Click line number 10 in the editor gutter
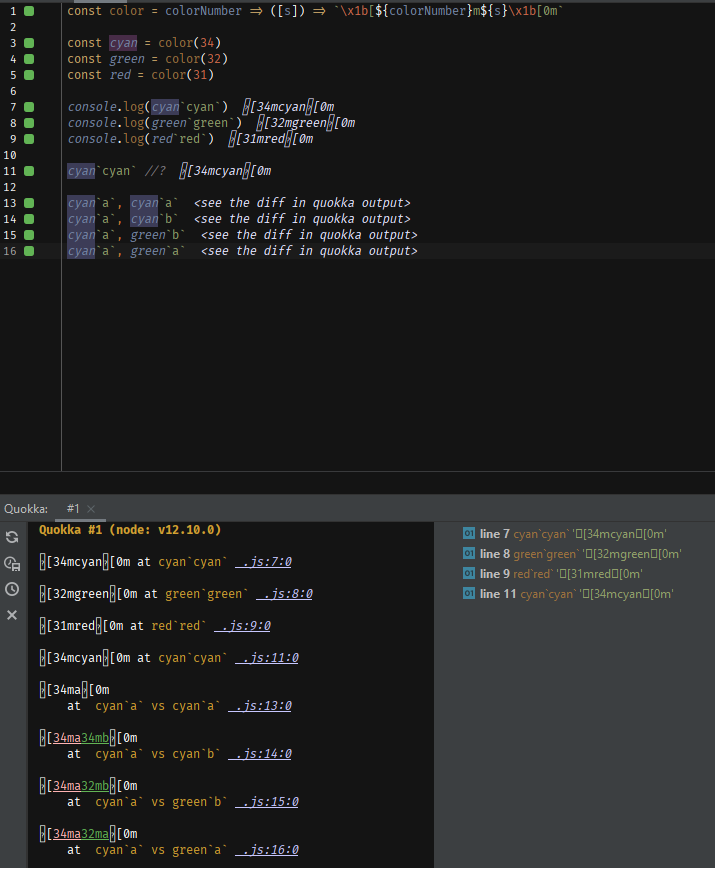This screenshot has height=869, width=715. pos(10,154)
